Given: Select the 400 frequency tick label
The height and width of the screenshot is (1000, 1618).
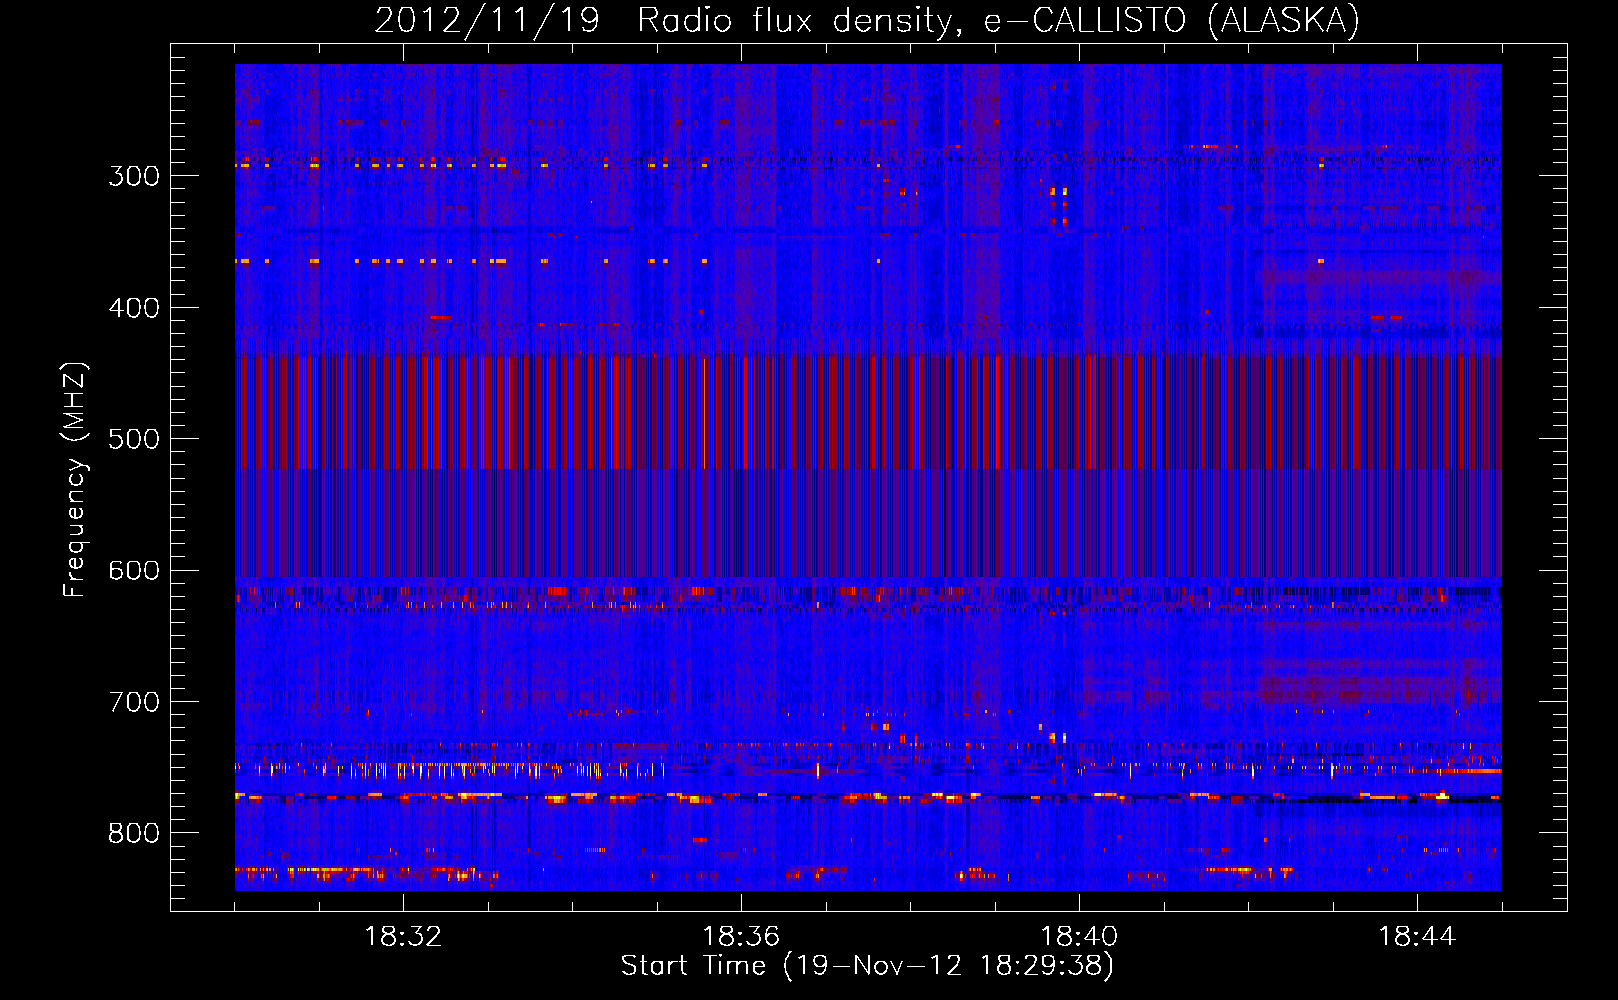Looking at the screenshot, I should click(134, 308).
